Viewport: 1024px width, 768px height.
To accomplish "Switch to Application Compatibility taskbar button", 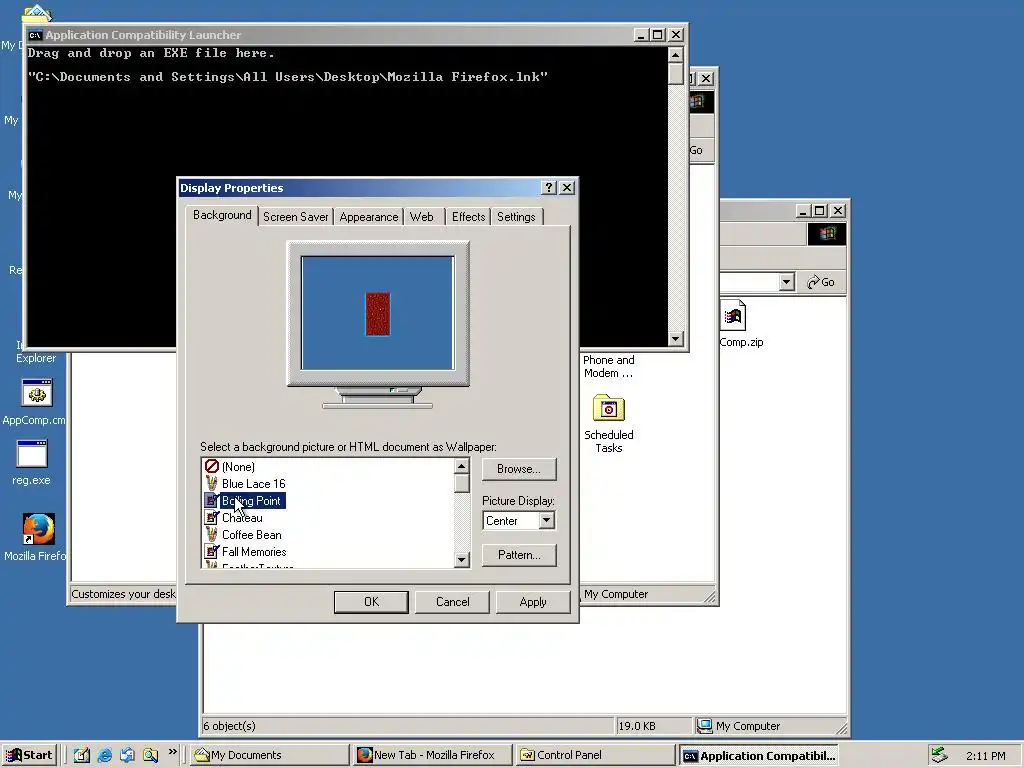I will tap(758, 755).
